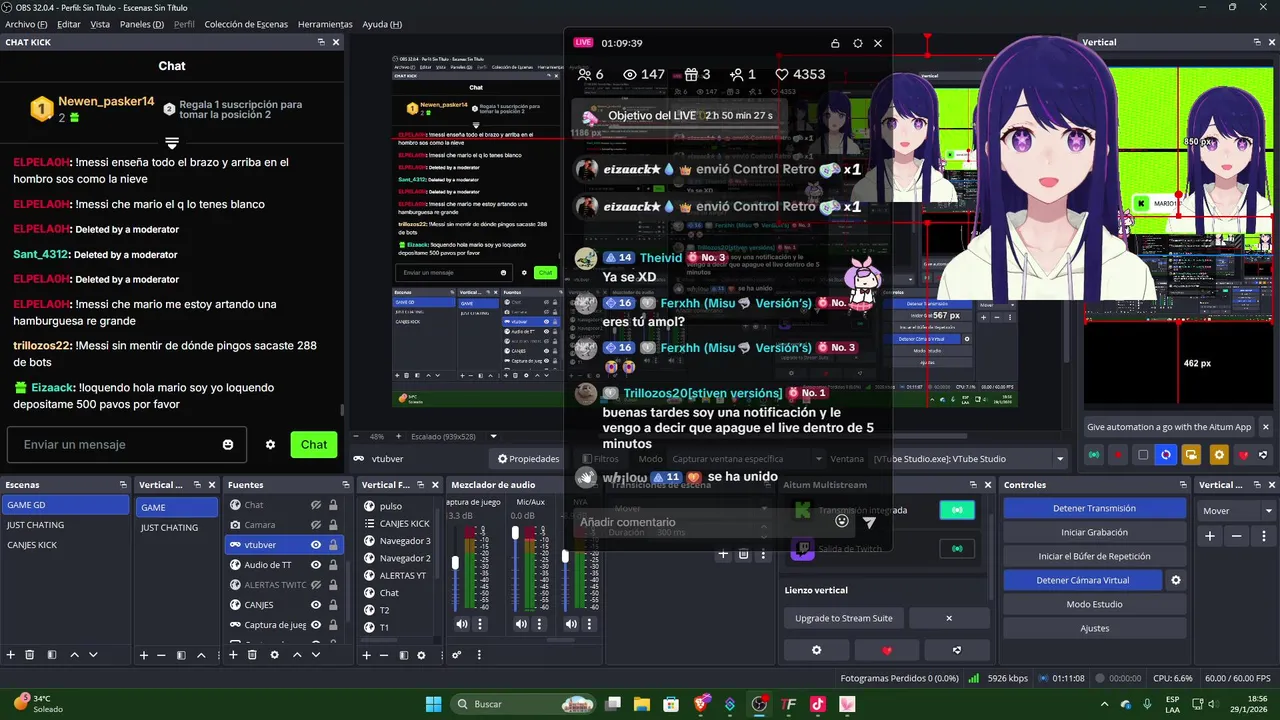Open source properties gear in Fuentes toolbar

click(276, 655)
